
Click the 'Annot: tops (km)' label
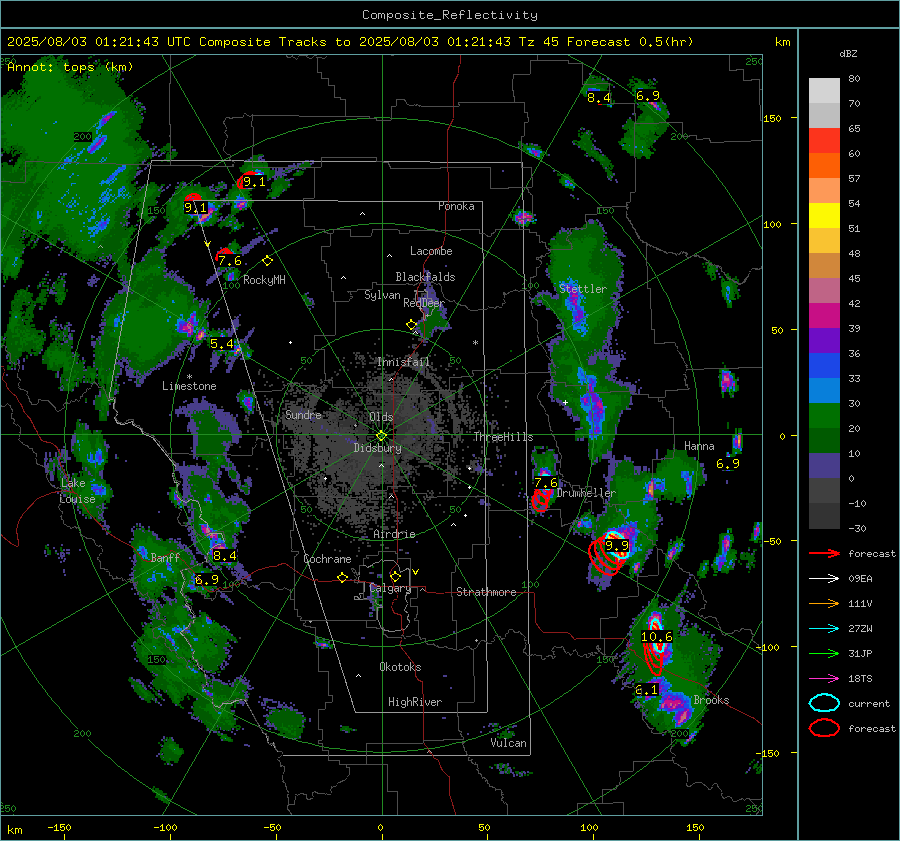[70, 67]
